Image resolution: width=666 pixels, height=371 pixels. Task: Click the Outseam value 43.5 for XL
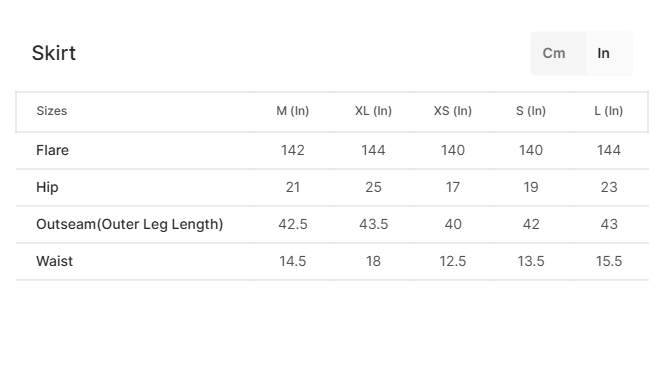coord(373,224)
